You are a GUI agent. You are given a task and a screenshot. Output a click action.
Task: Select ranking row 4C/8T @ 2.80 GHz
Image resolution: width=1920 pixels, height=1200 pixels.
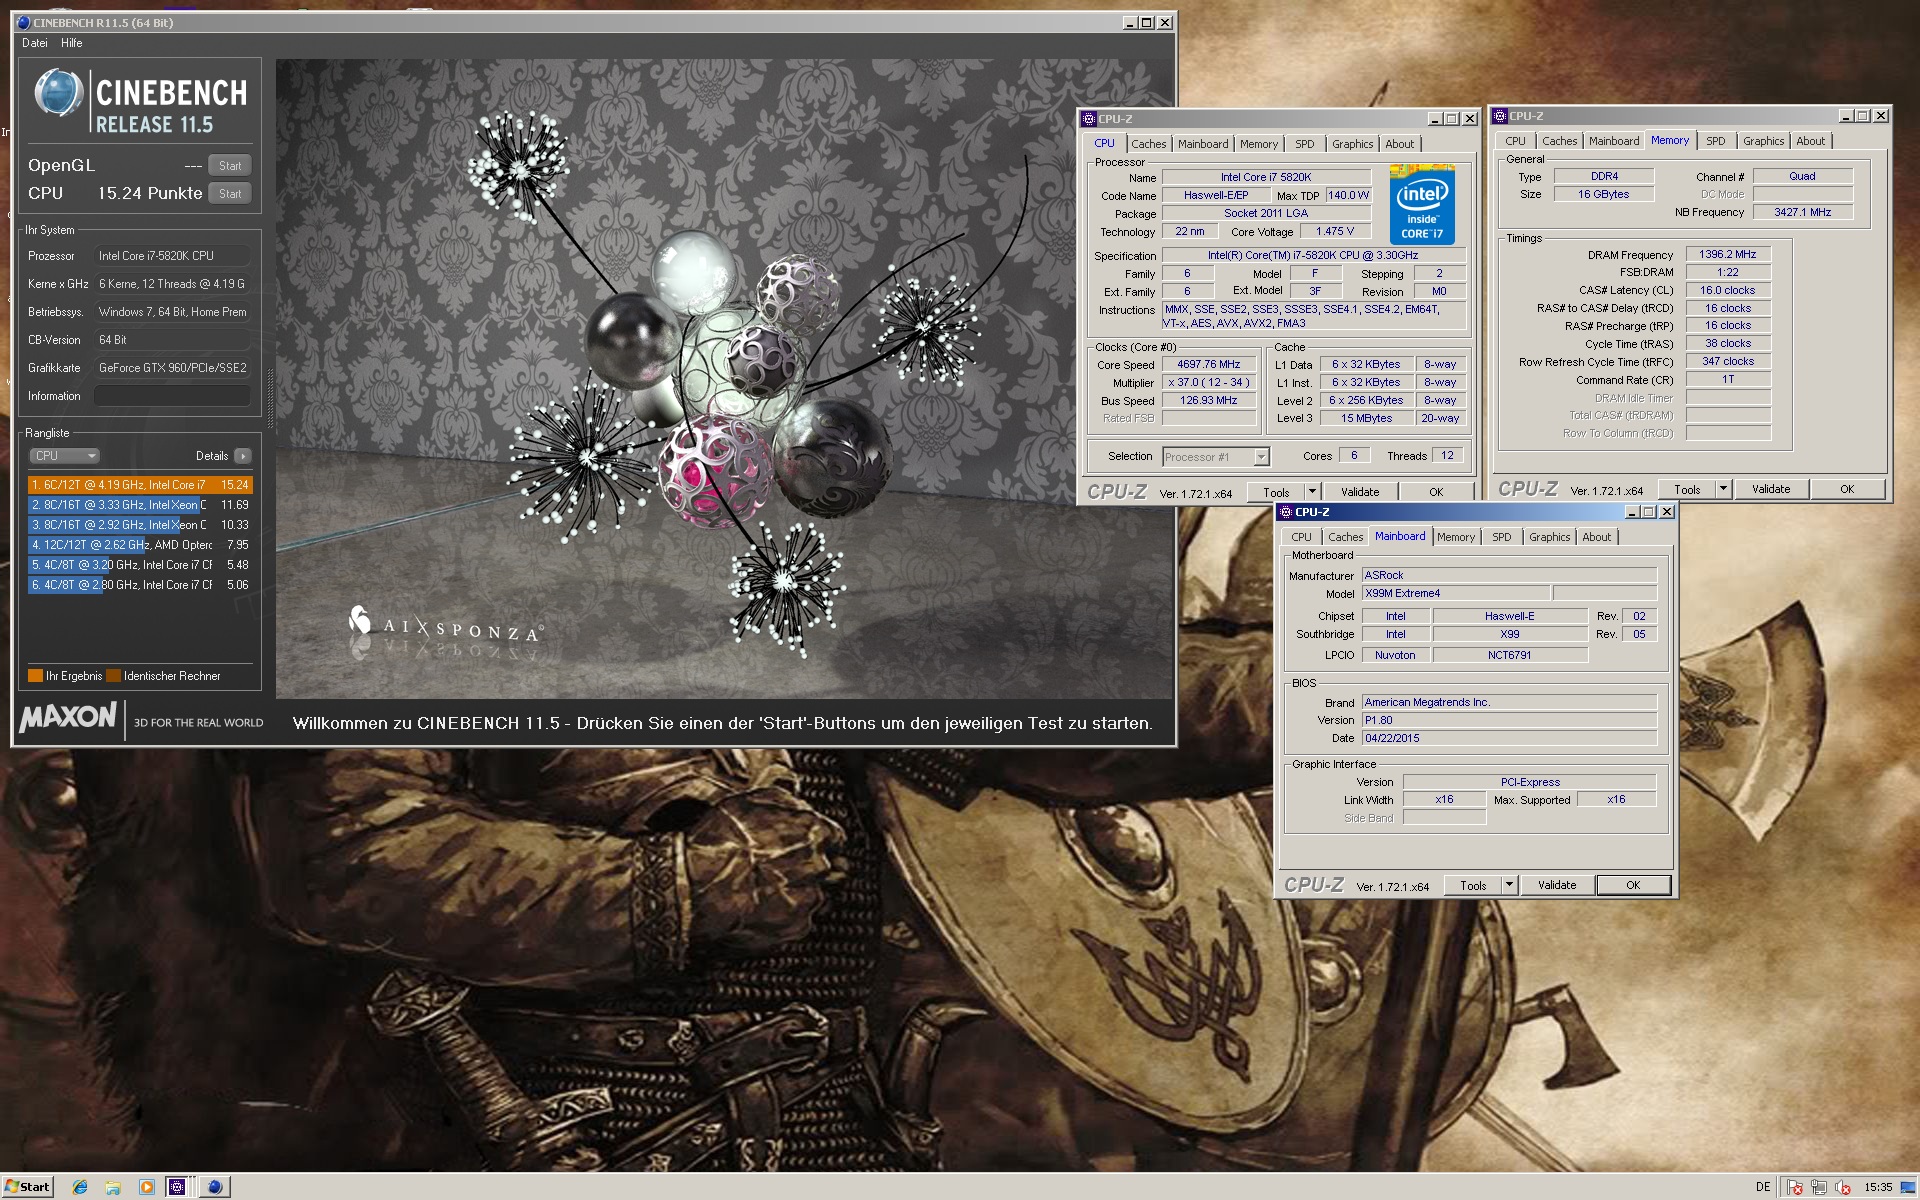pyautogui.click(x=140, y=585)
